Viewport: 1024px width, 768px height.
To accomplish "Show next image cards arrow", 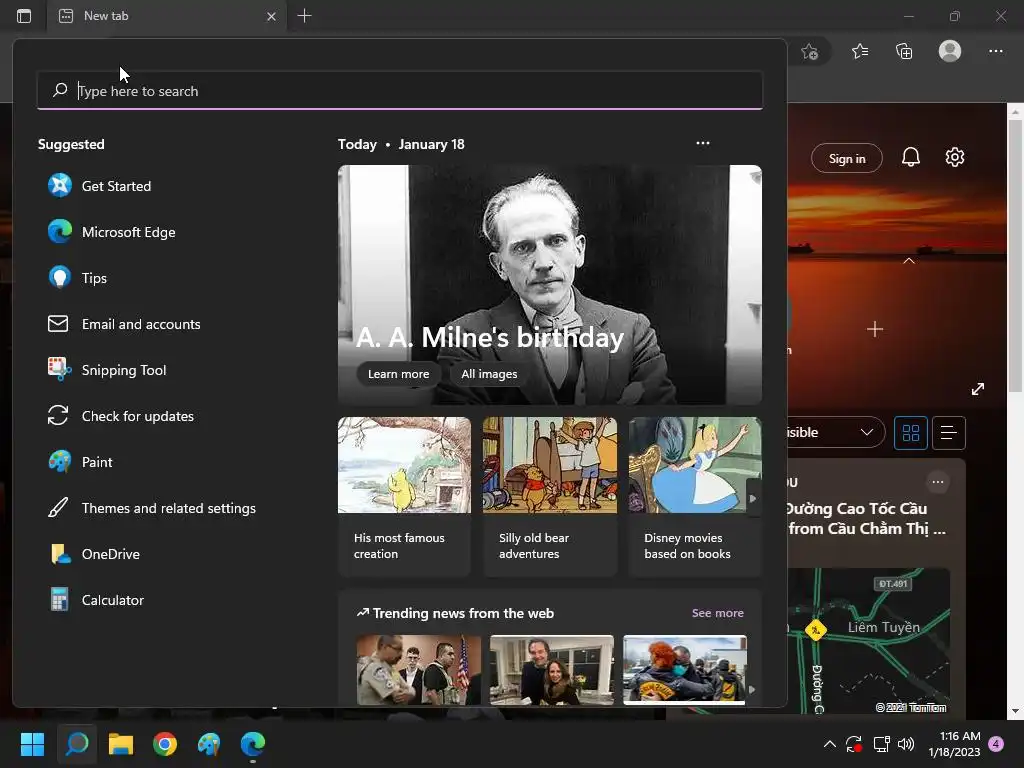I will pos(753,498).
